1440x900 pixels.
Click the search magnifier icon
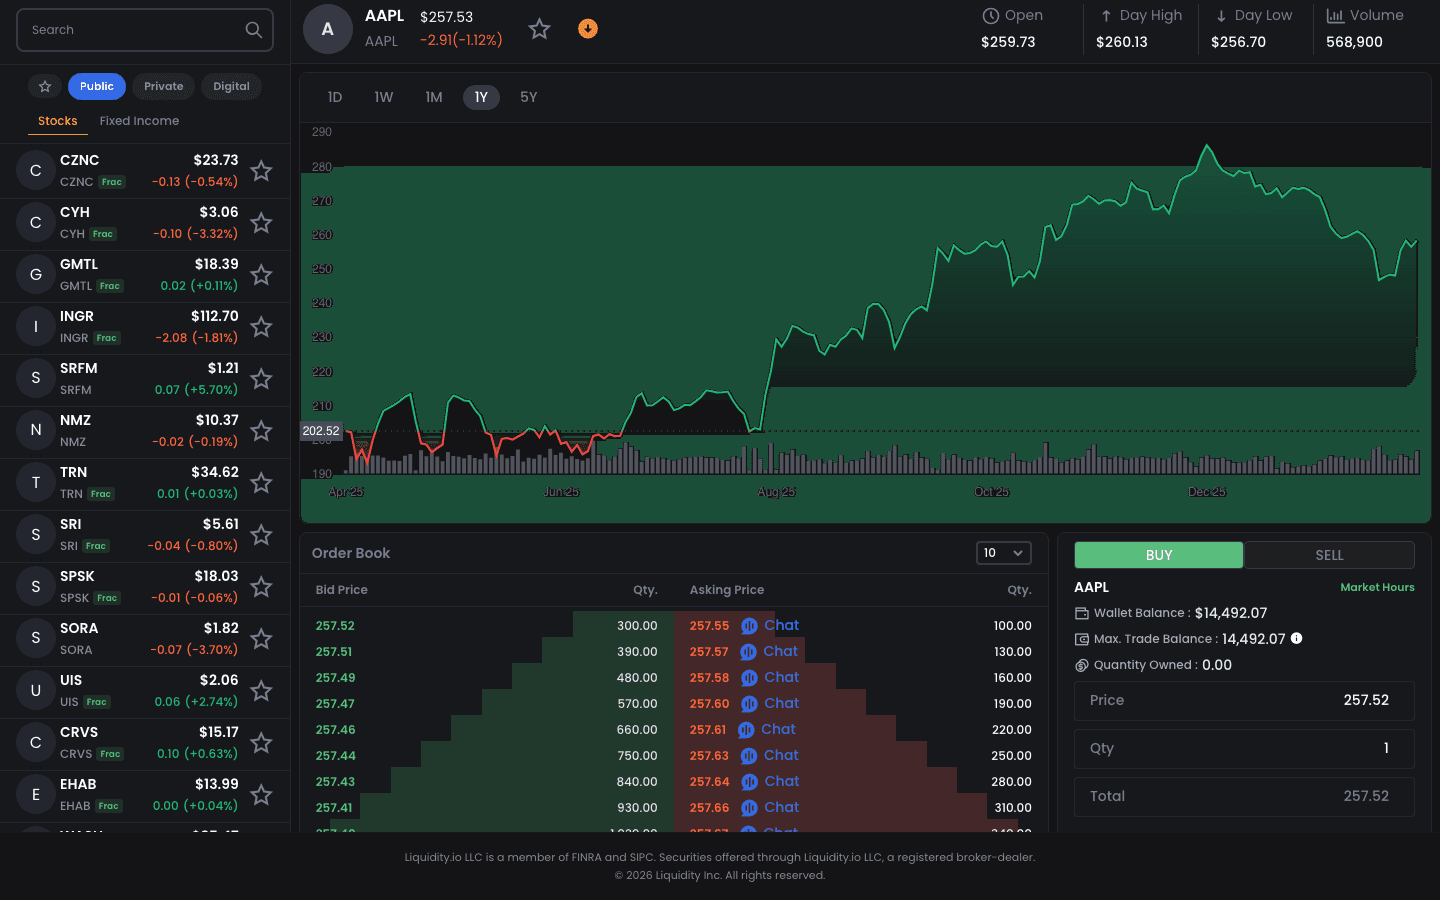click(x=253, y=30)
